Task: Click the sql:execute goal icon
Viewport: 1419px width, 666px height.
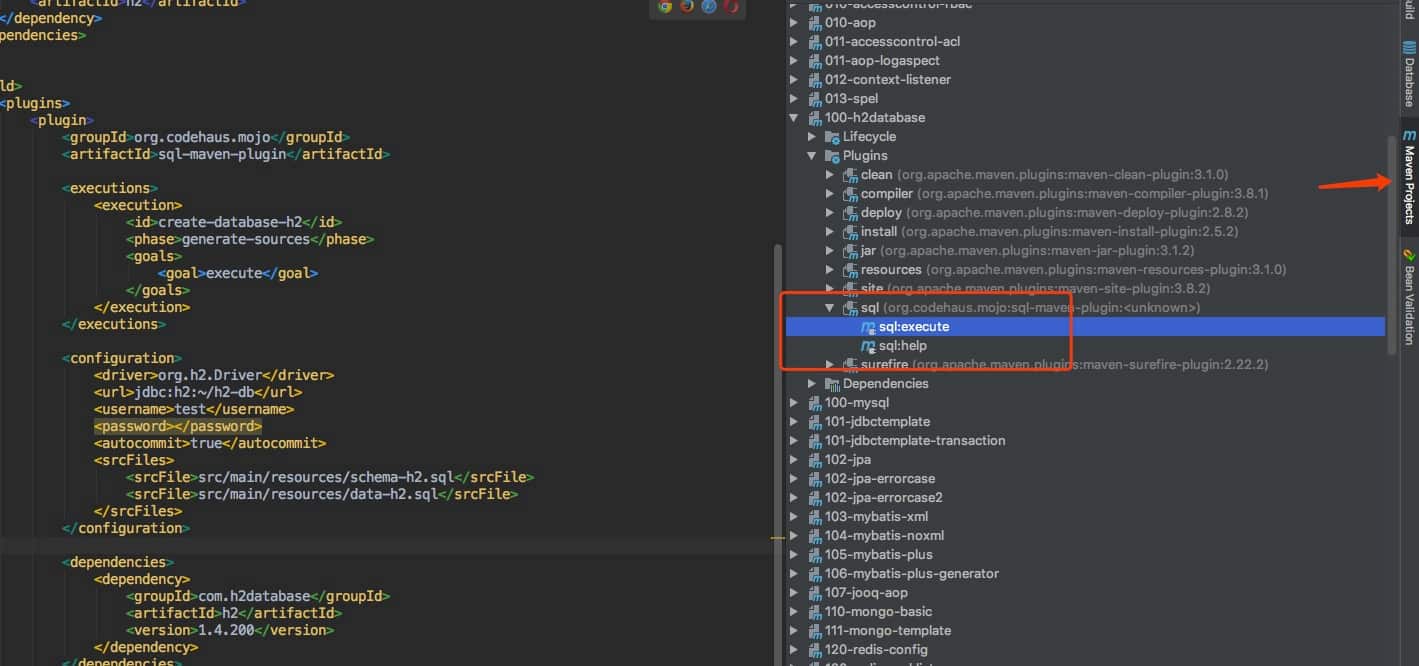Action: click(x=868, y=327)
